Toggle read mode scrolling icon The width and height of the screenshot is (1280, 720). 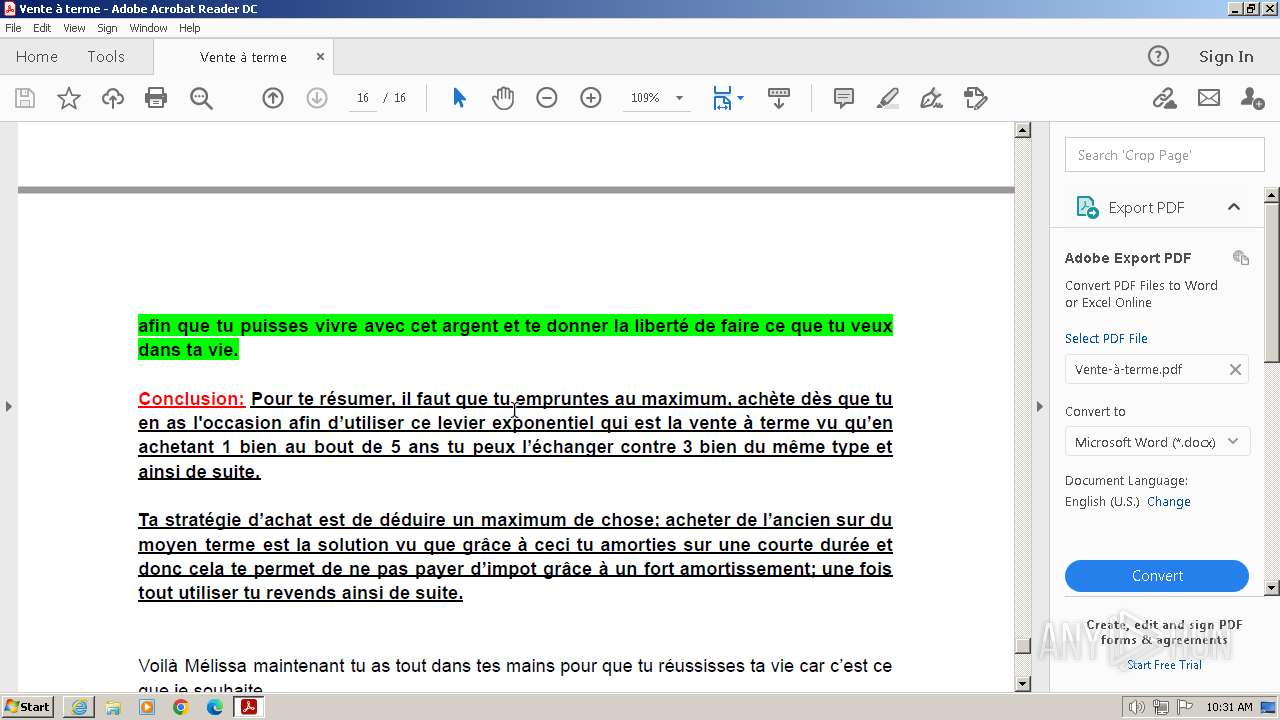click(779, 98)
